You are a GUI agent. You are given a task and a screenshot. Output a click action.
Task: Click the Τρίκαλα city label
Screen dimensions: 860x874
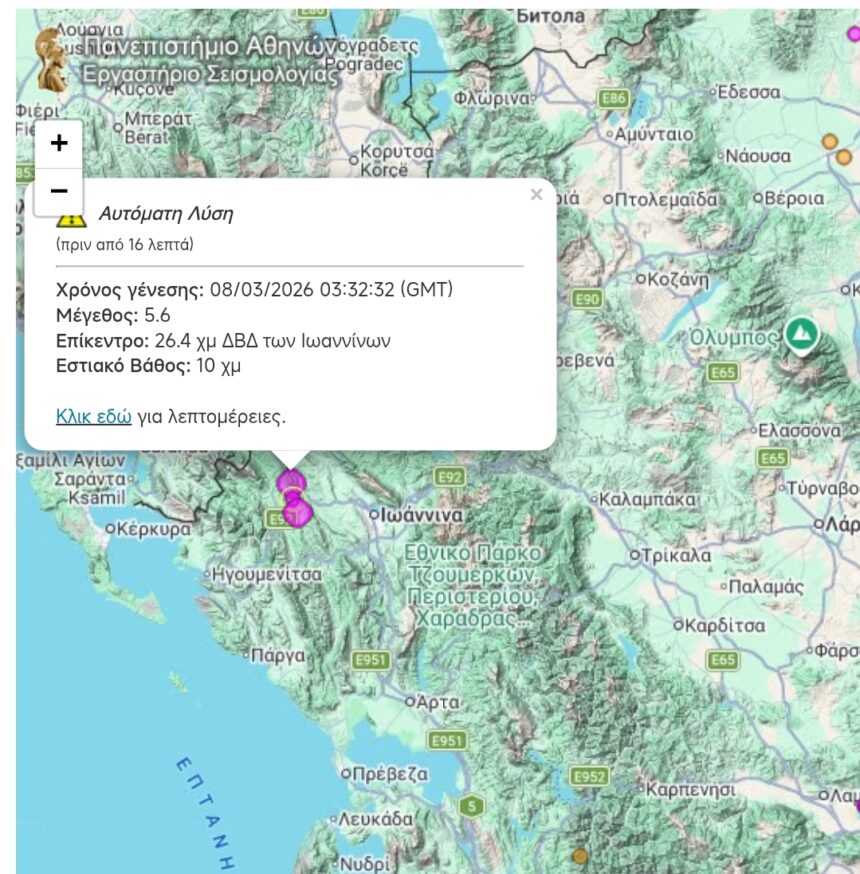[676, 554]
